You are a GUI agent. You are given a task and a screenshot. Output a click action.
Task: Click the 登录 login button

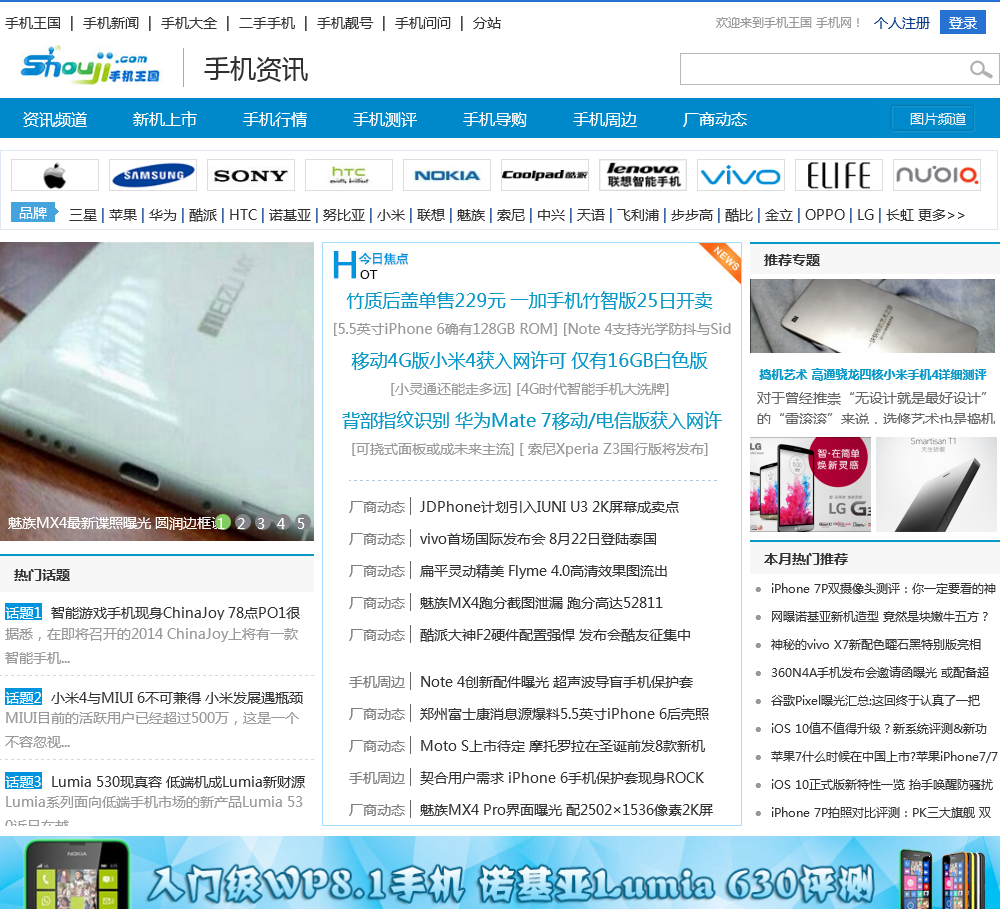click(962, 23)
